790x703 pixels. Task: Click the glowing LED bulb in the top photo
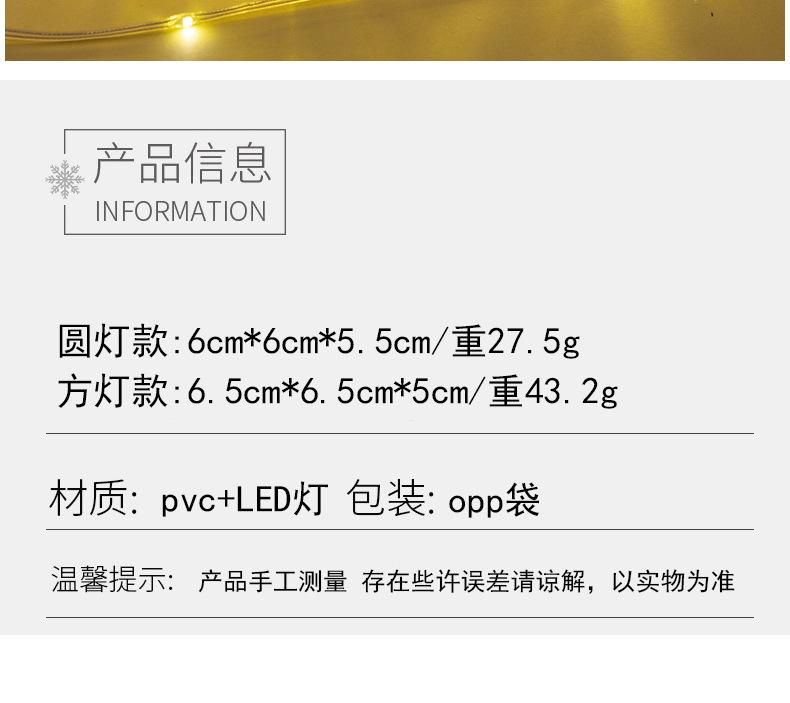pos(187,22)
